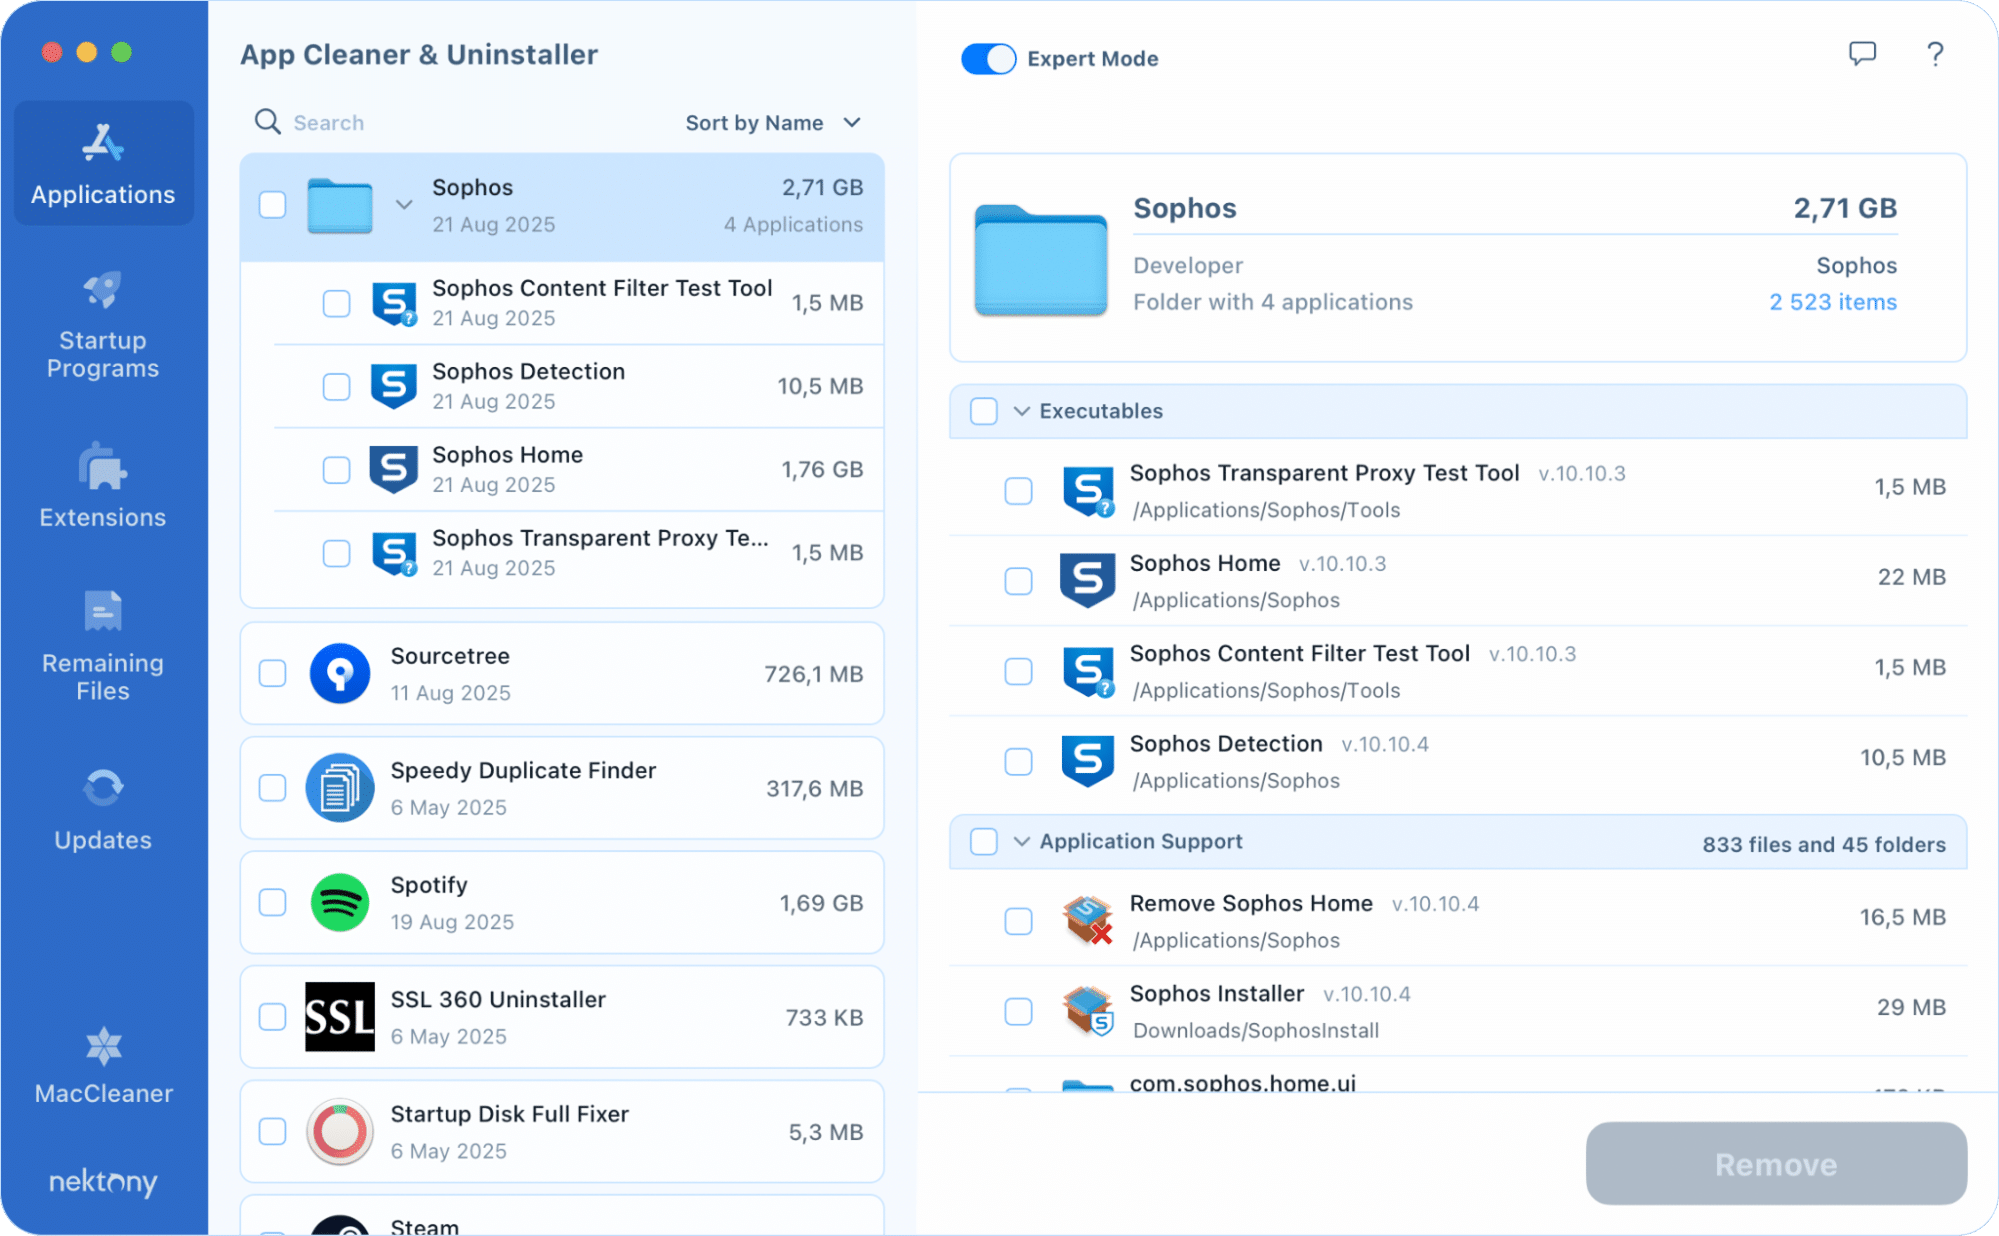Open the Extensions section
The height and width of the screenshot is (1236, 1999).
click(x=102, y=487)
